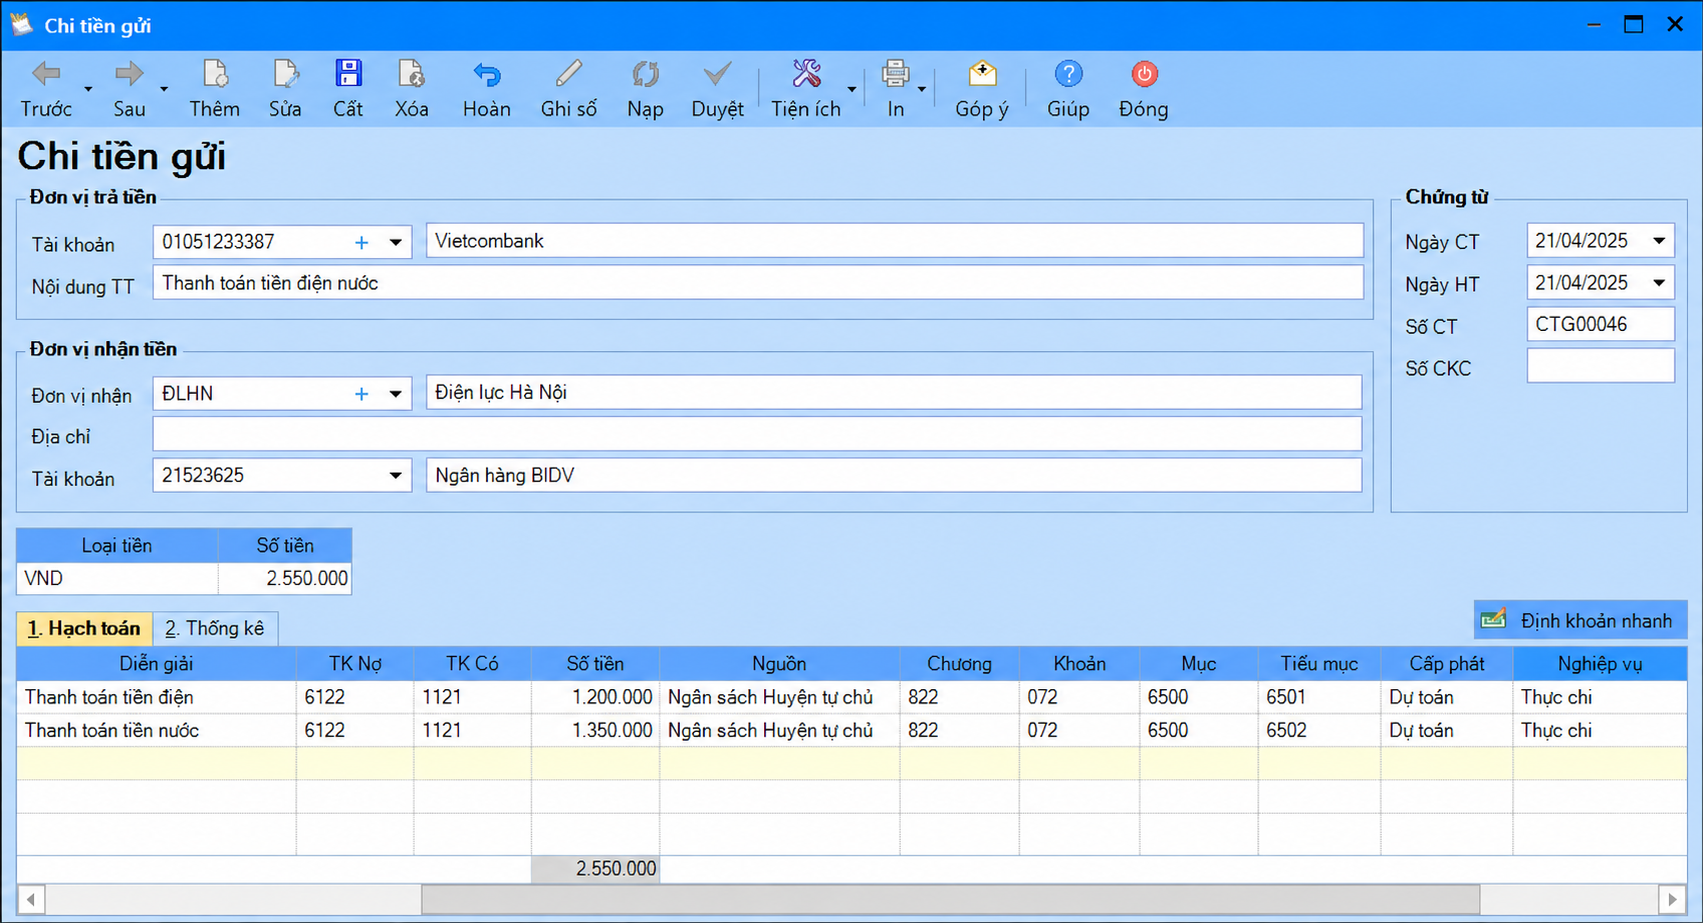This screenshot has width=1703, height=923.
Task: Click the Sửa edit icon
Action: 285,74
